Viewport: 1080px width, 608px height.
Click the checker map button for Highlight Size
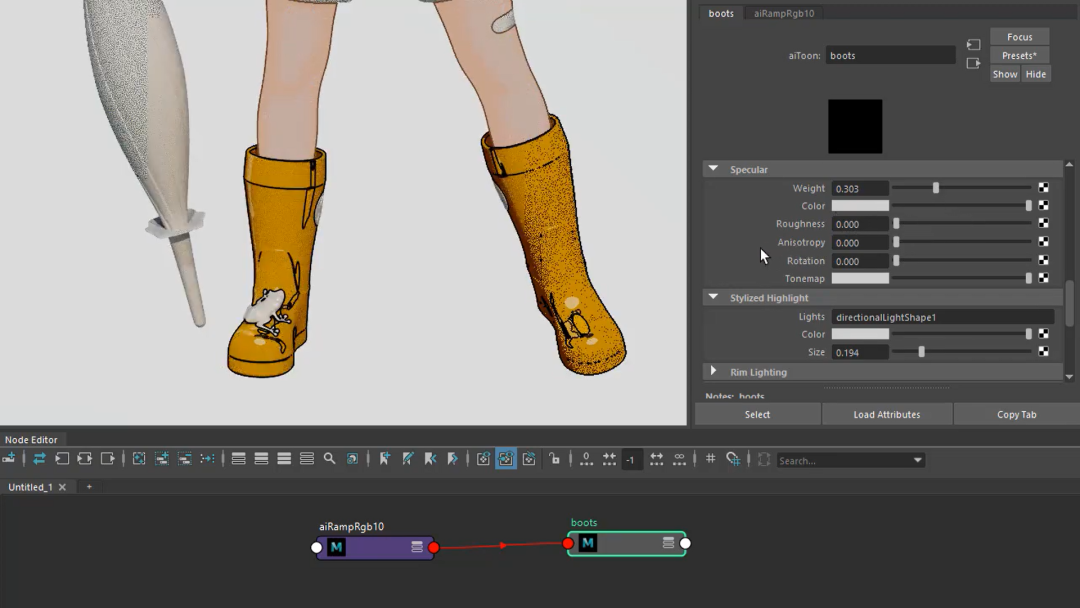click(1043, 352)
